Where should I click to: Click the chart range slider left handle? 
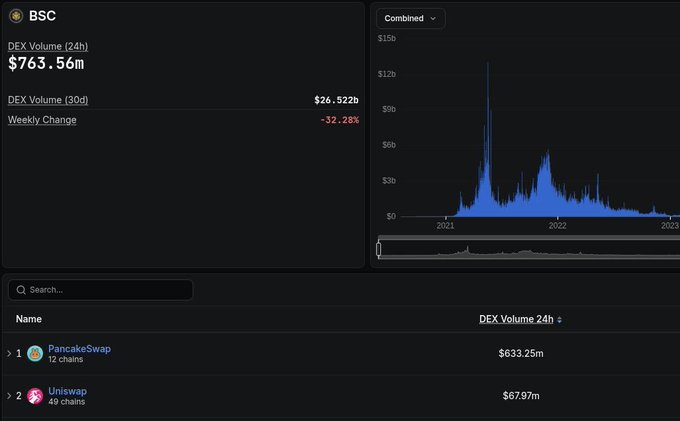379,249
